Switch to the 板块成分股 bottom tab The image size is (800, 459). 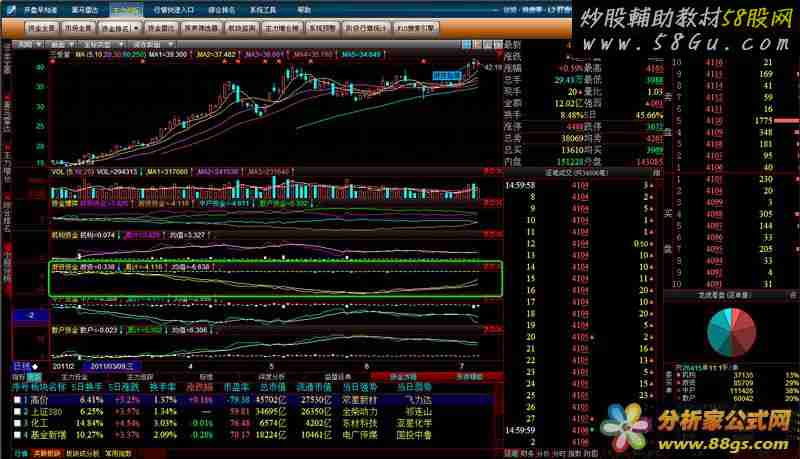[x=82, y=453]
